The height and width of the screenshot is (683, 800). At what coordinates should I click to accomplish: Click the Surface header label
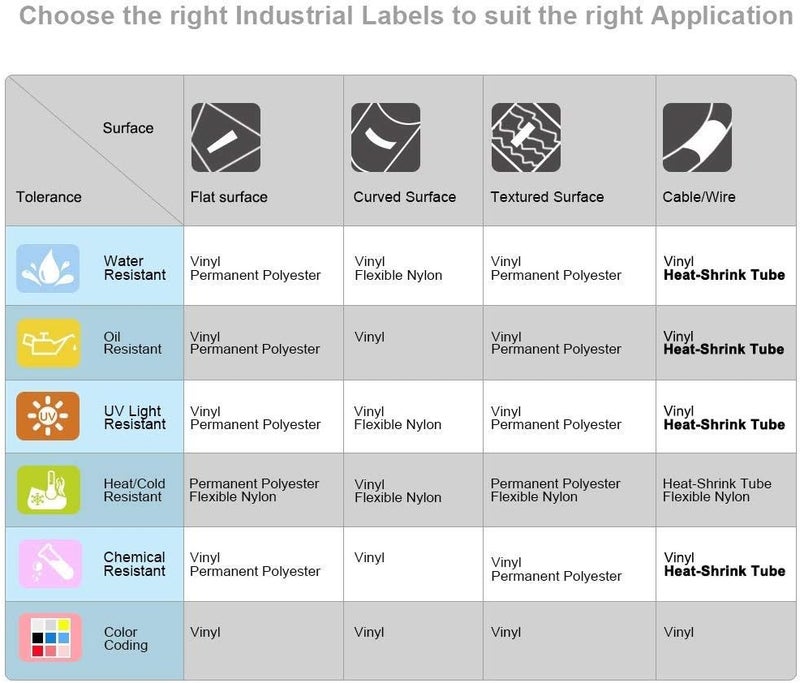[128, 128]
